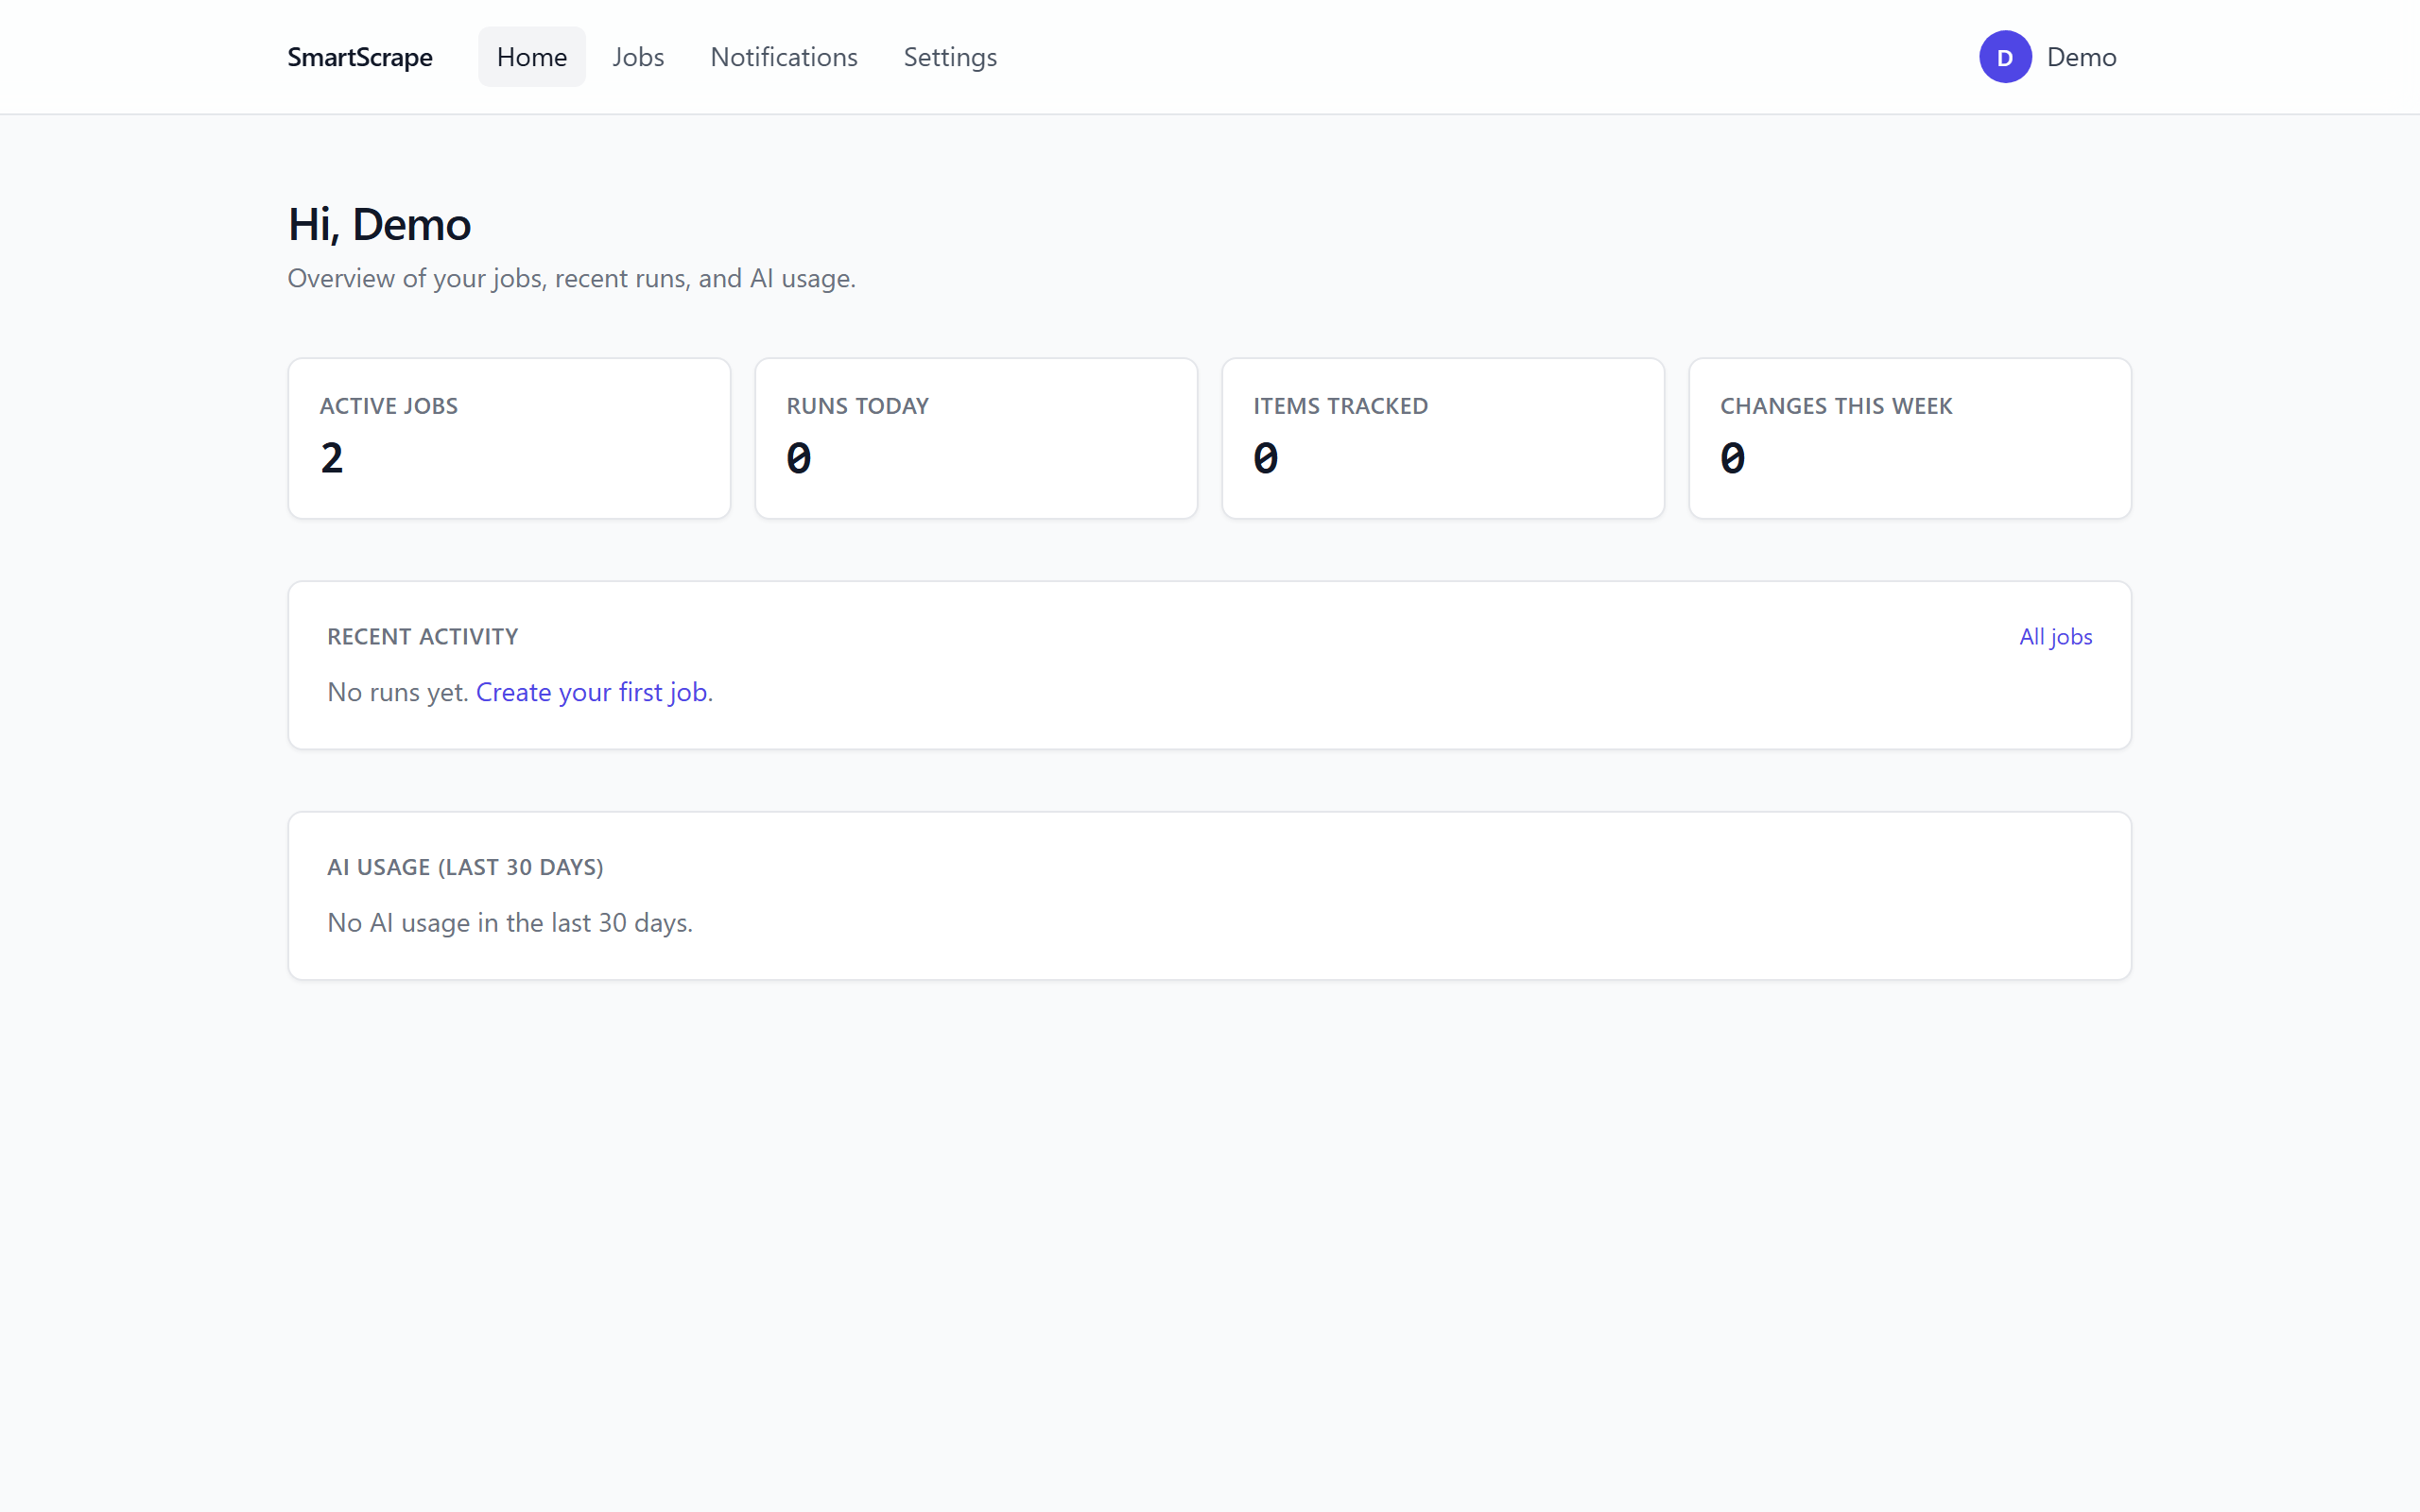Select the Active Jobs card
Image resolution: width=2420 pixels, height=1512 pixels.
509,438
